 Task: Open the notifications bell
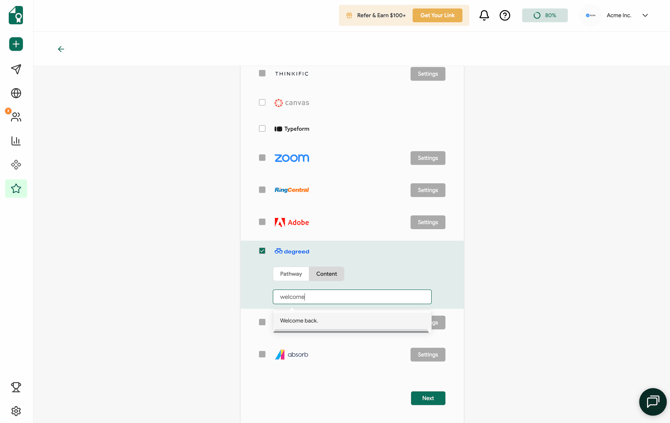(484, 15)
